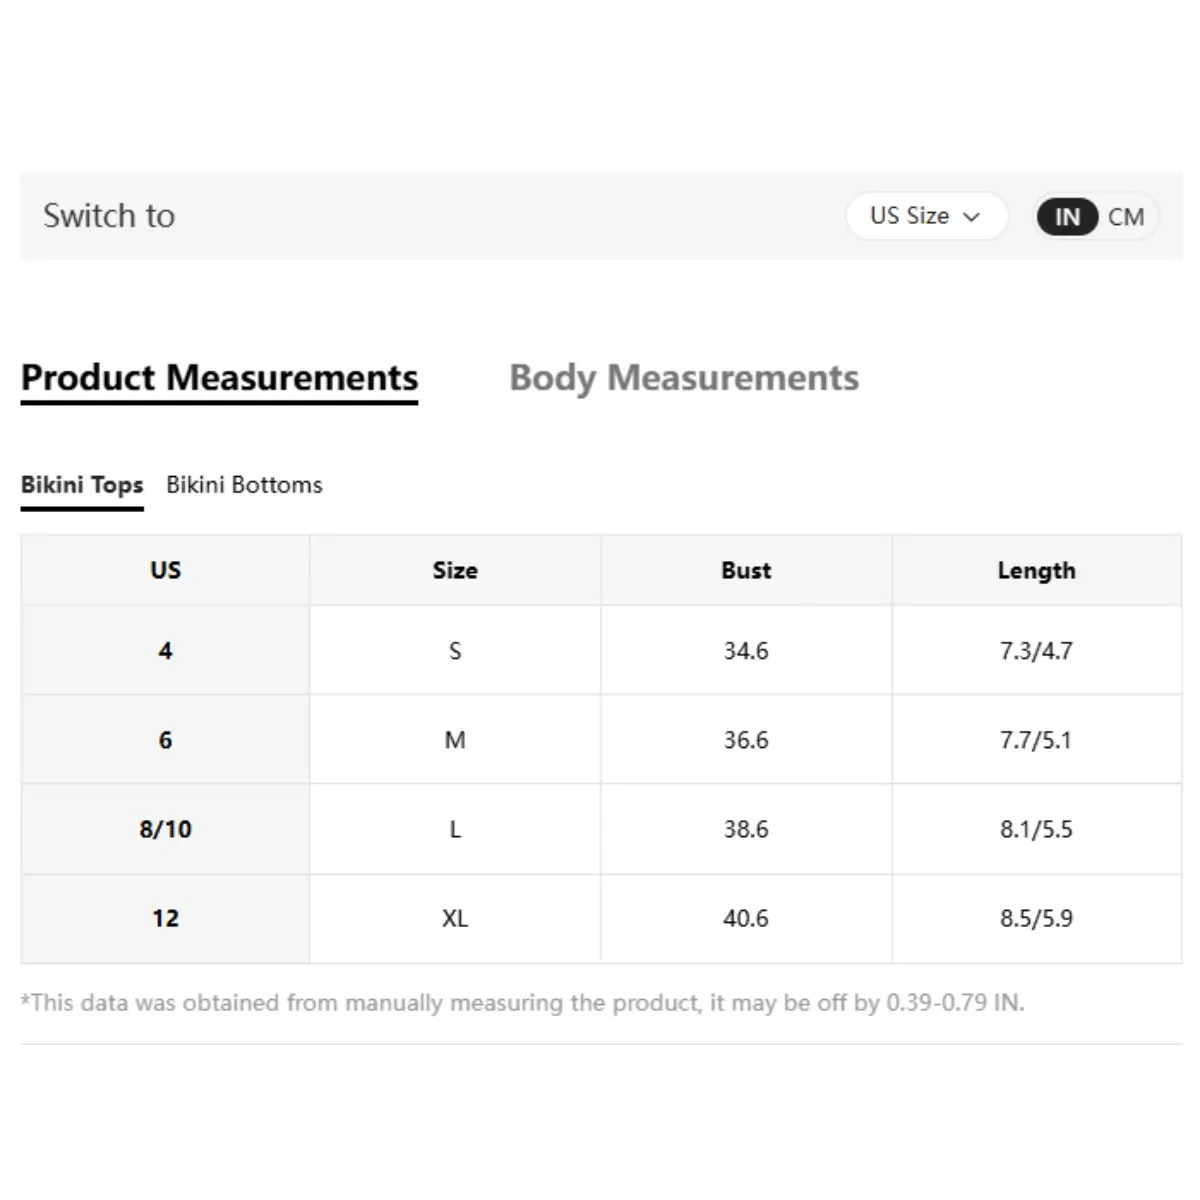Open the US Size dropdown

point(924,216)
